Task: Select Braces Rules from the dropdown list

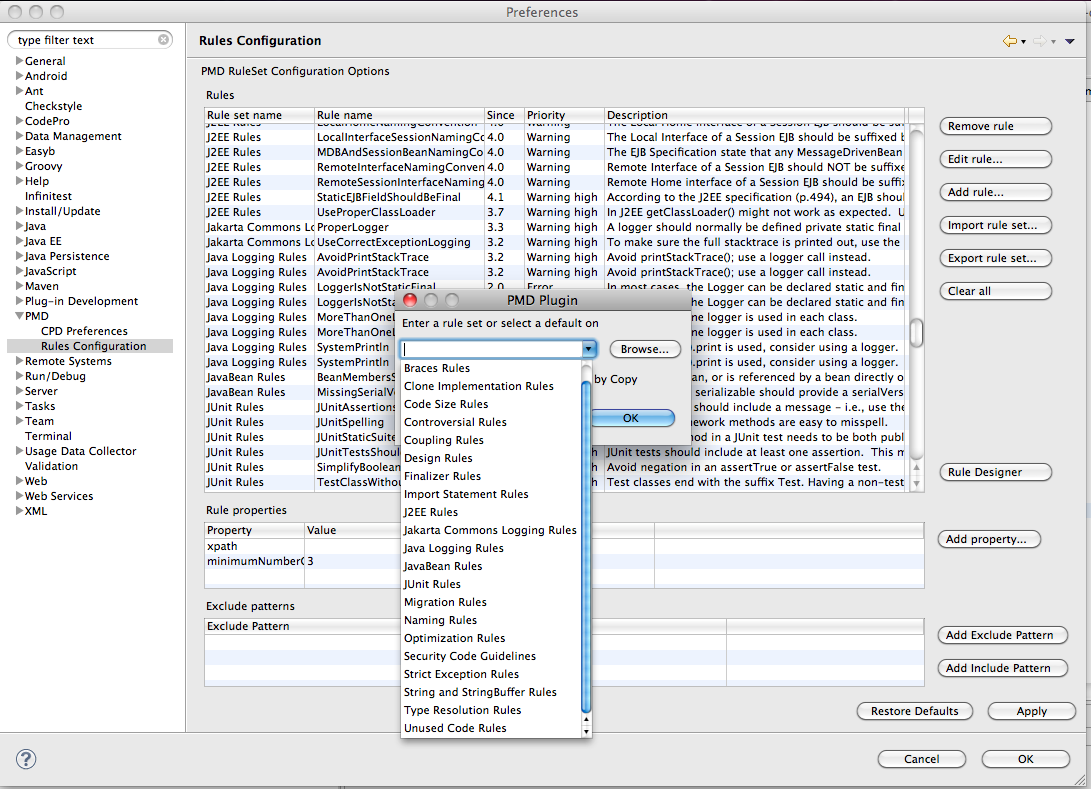Action: click(491, 368)
